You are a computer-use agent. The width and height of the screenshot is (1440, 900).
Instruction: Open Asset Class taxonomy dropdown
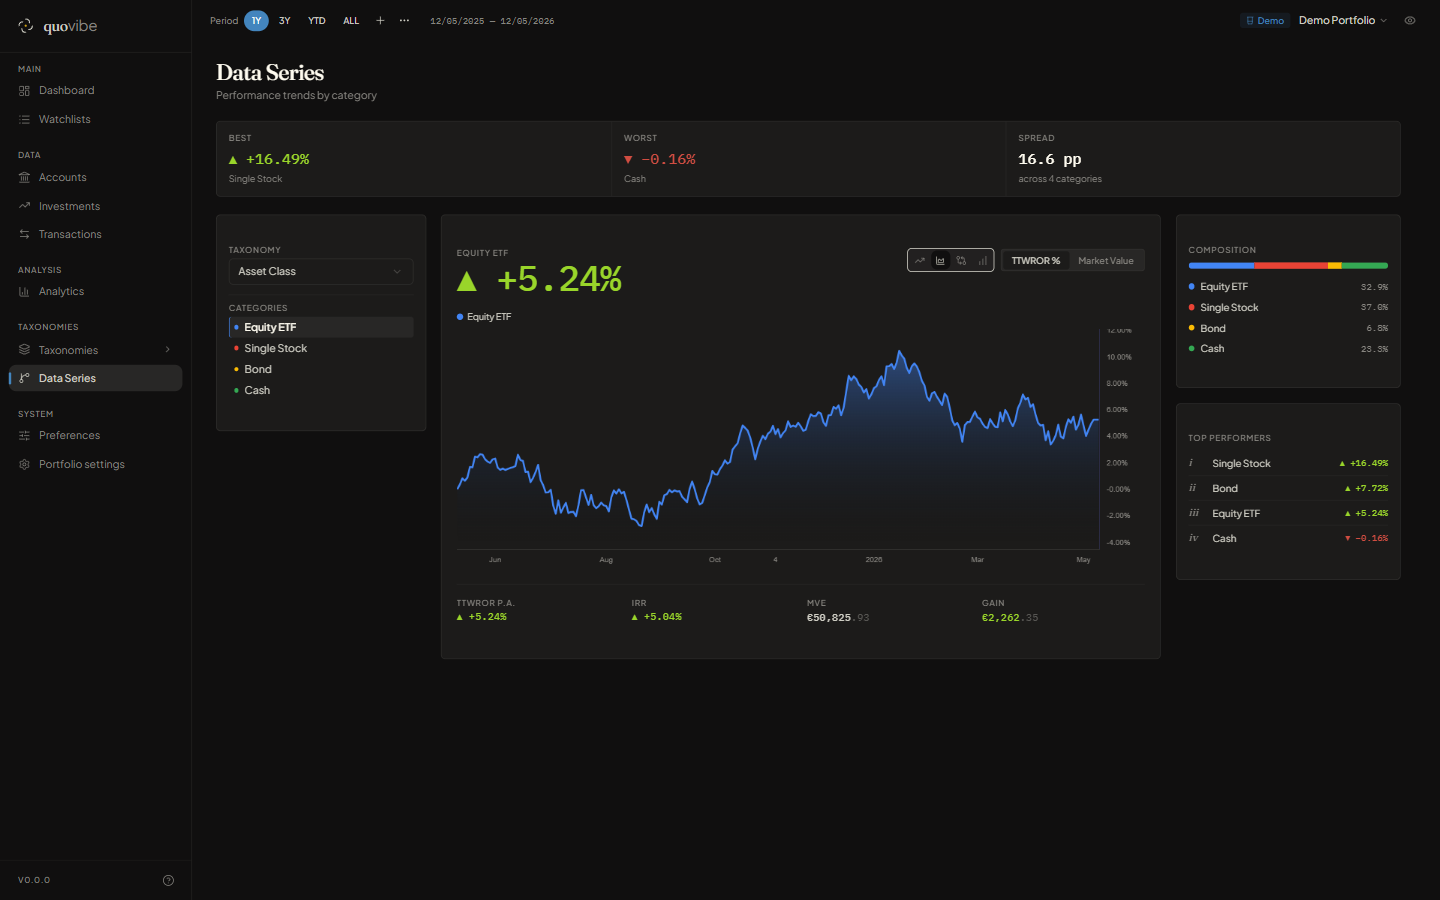[321, 272]
